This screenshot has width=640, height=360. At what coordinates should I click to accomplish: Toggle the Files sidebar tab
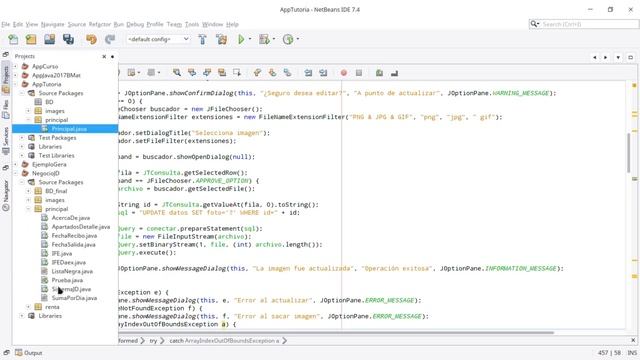[x=6, y=109]
